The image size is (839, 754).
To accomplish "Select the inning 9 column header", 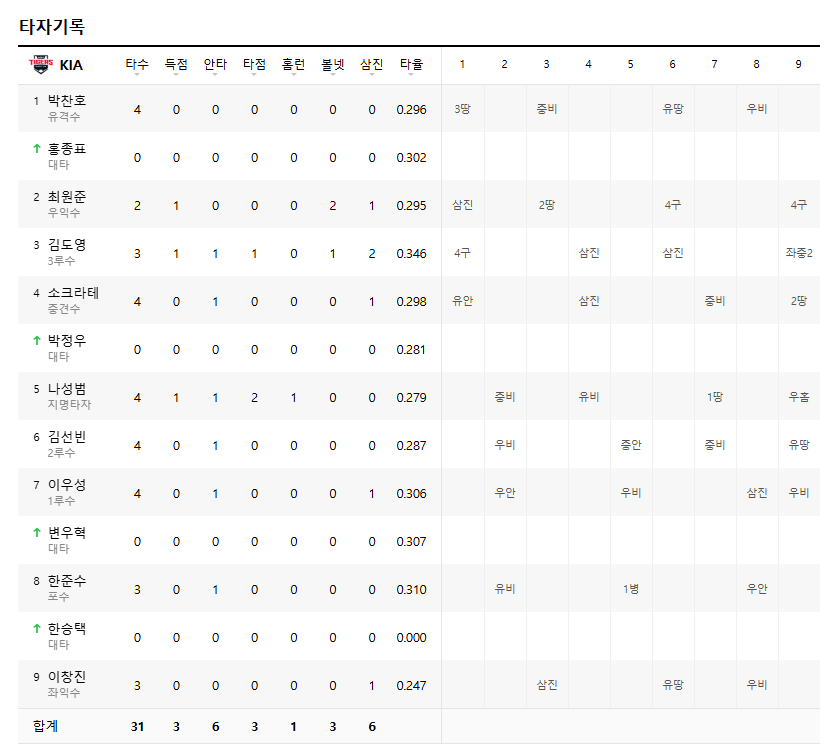I will point(798,64).
